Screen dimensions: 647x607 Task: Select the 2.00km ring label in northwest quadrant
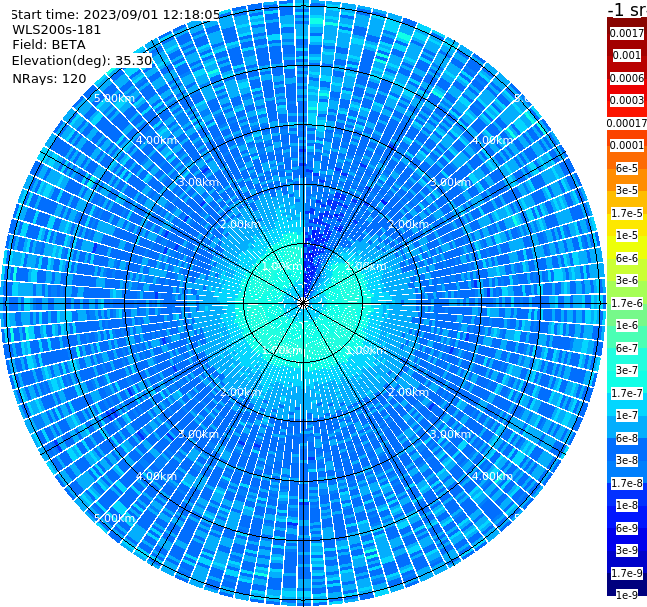(241, 224)
